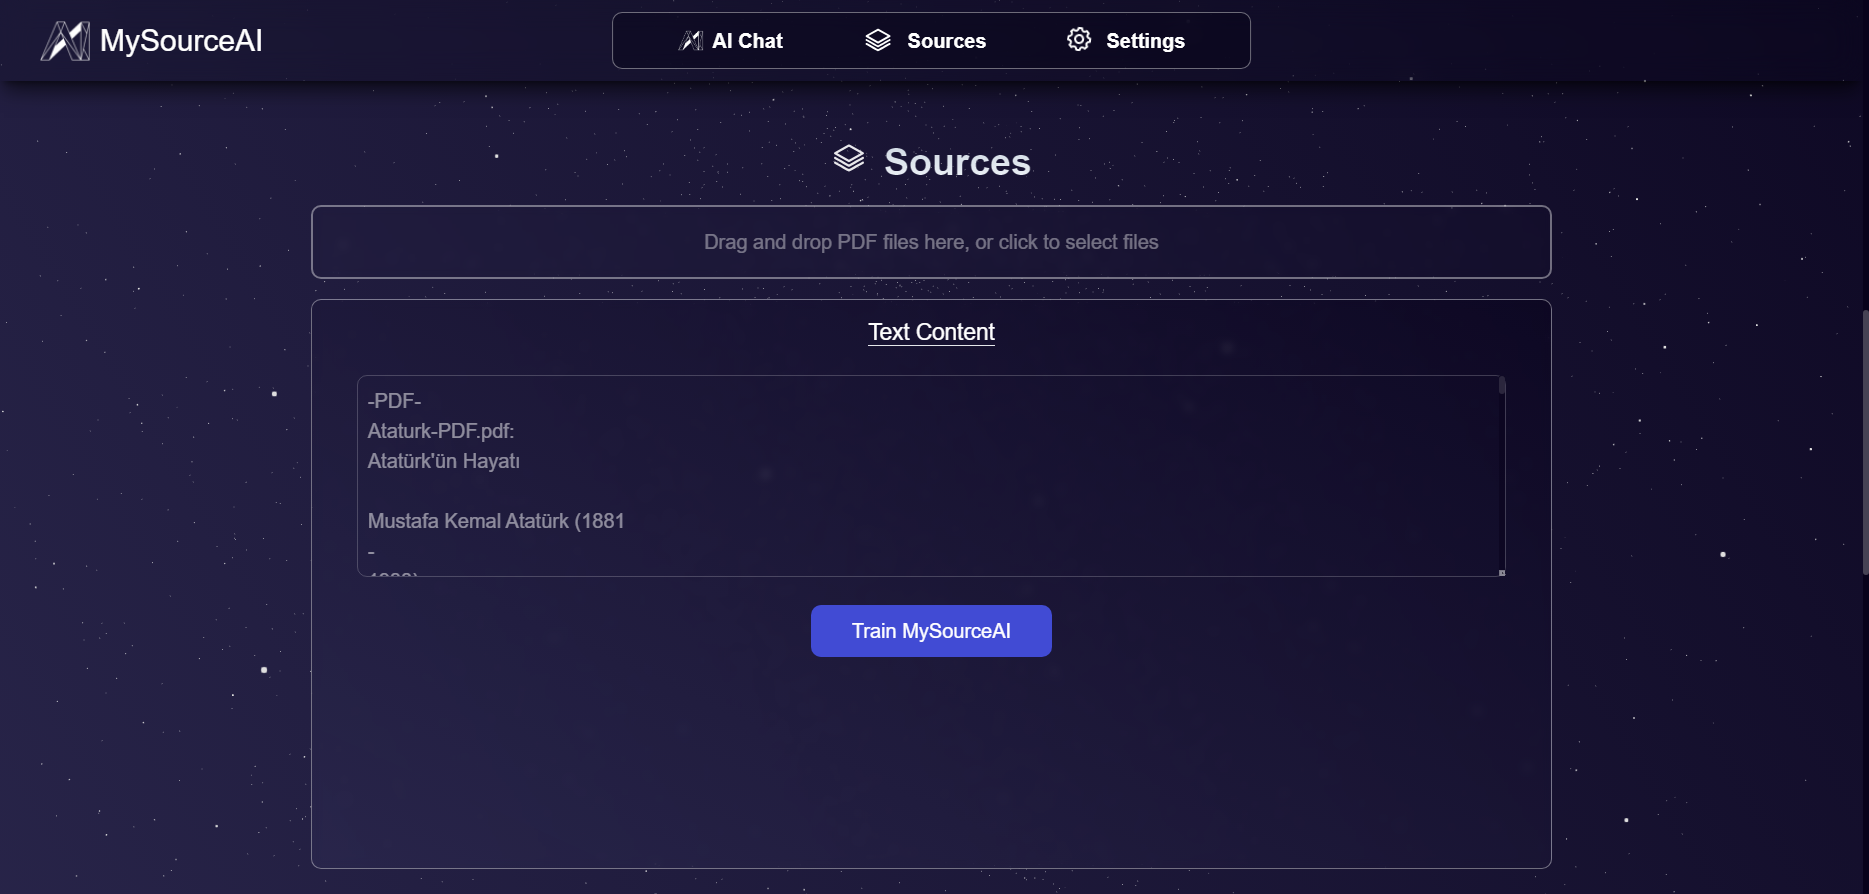Click the layers icon beside Sources in navigation
Viewport: 1869px width, 894px height.
coord(878,40)
